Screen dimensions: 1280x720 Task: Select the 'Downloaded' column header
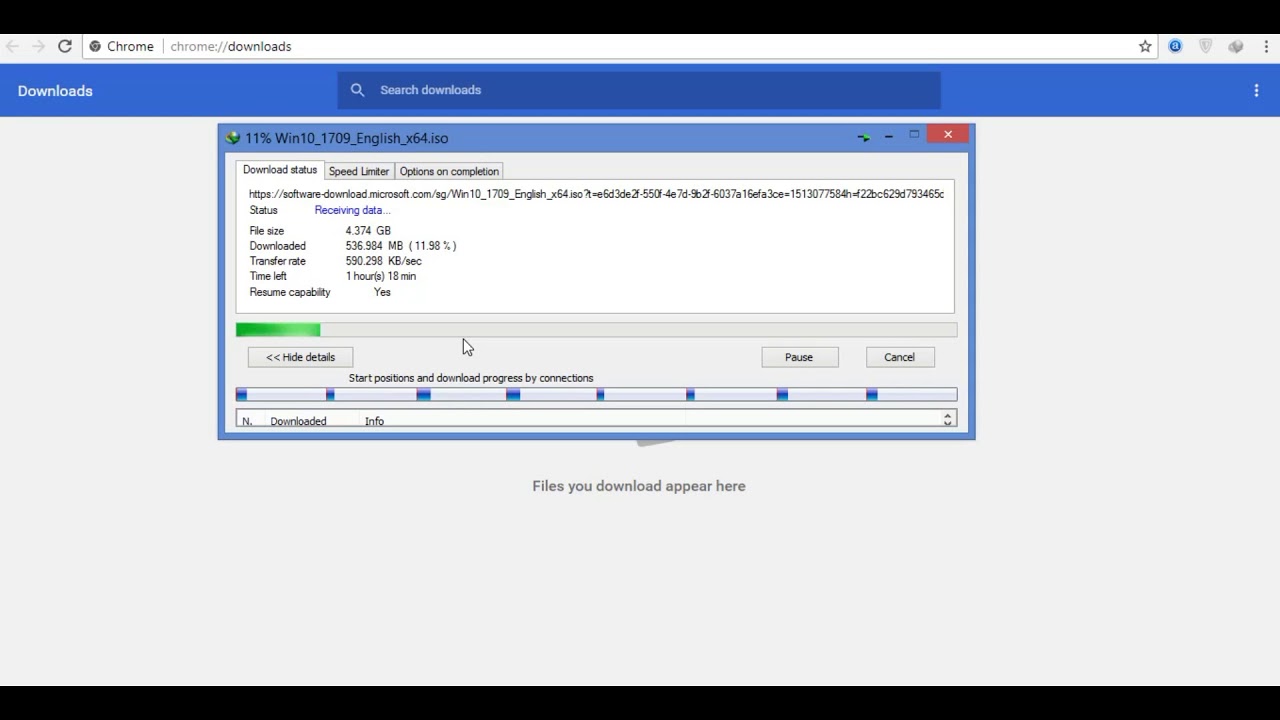pyautogui.click(x=298, y=421)
